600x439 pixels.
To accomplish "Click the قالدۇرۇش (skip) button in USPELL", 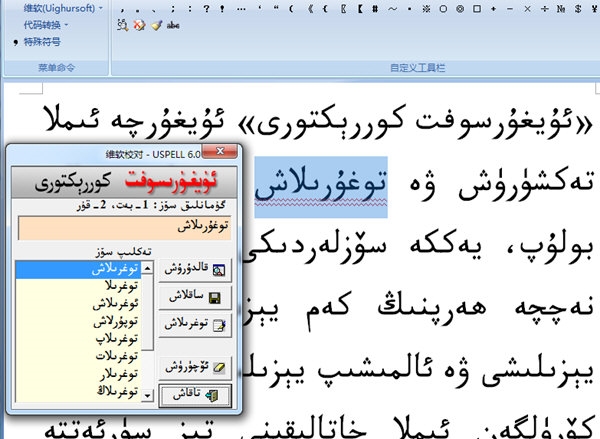I will [195, 270].
